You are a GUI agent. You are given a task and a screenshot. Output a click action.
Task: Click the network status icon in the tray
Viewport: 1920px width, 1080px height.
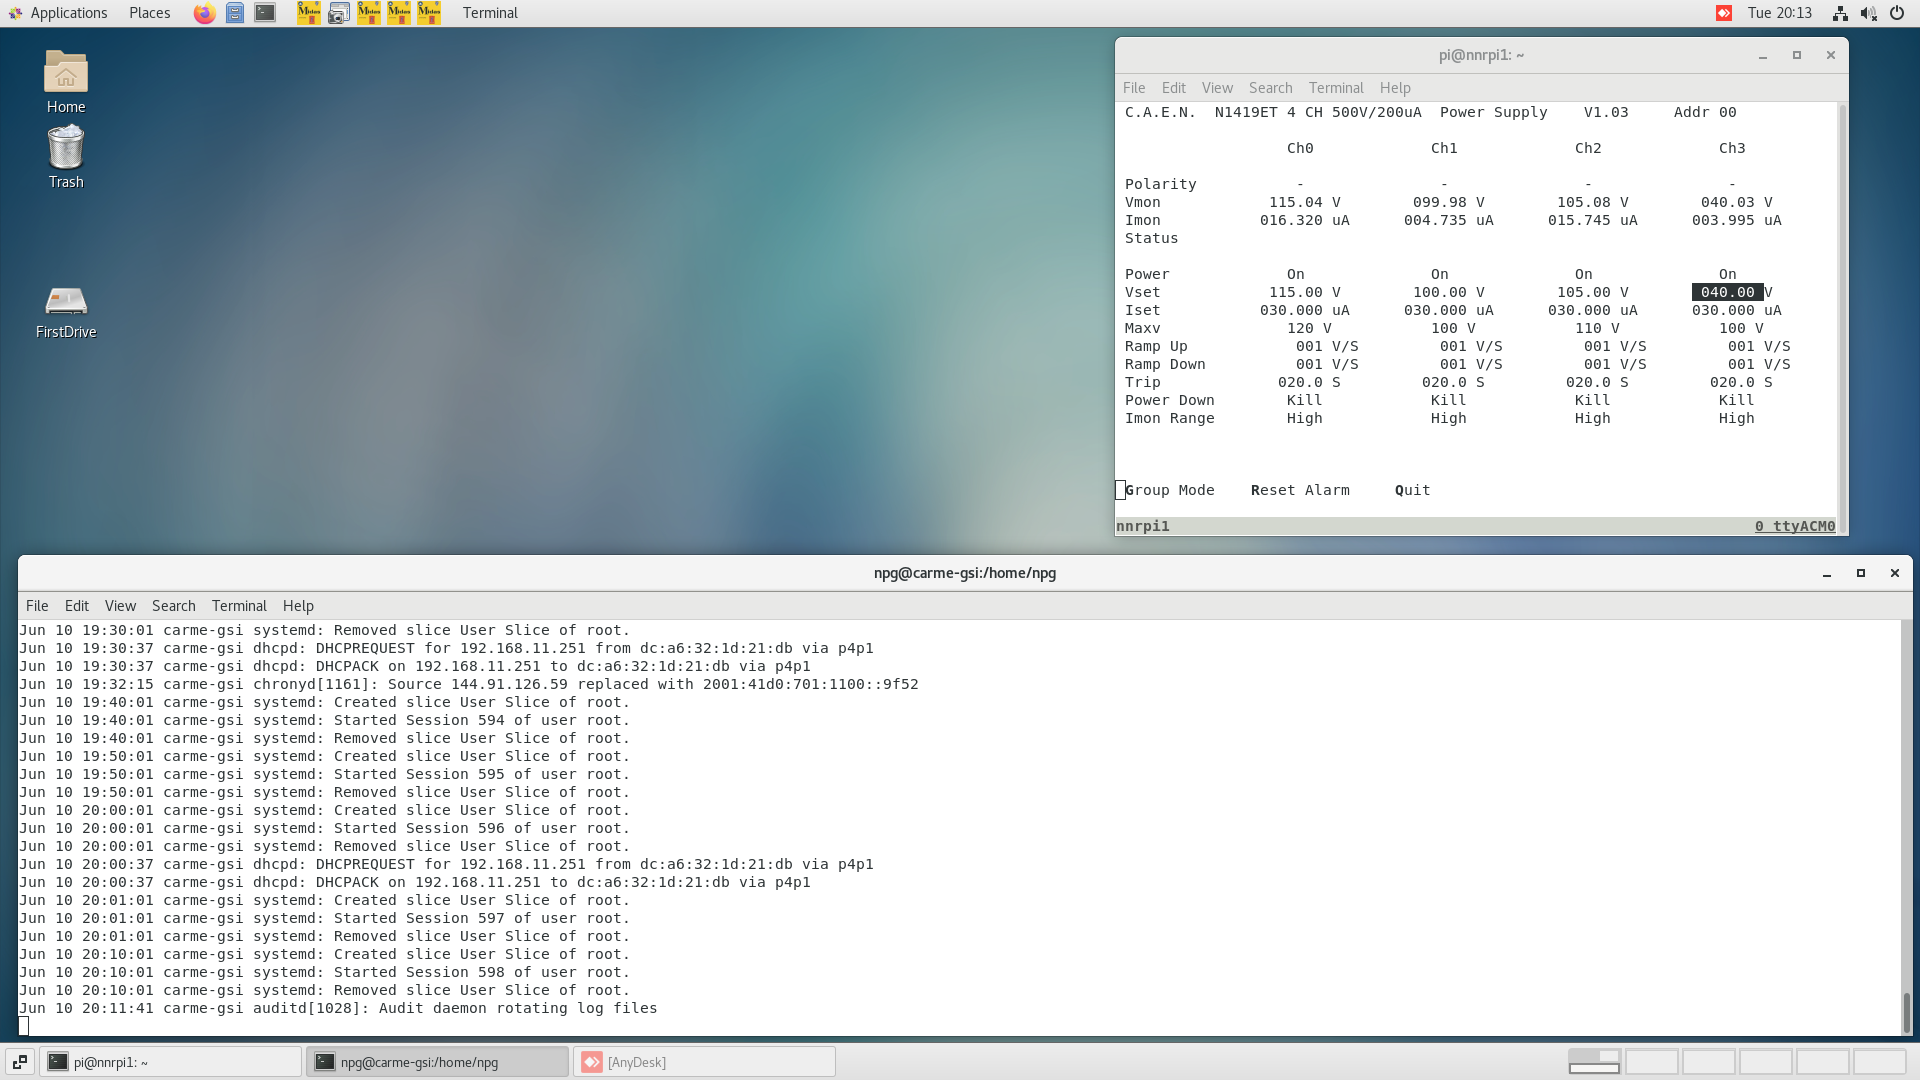click(x=1840, y=13)
